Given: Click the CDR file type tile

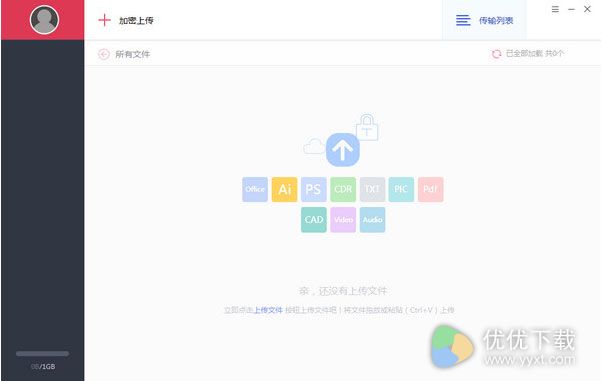Looking at the screenshot, I should click(x=343, y=189).
